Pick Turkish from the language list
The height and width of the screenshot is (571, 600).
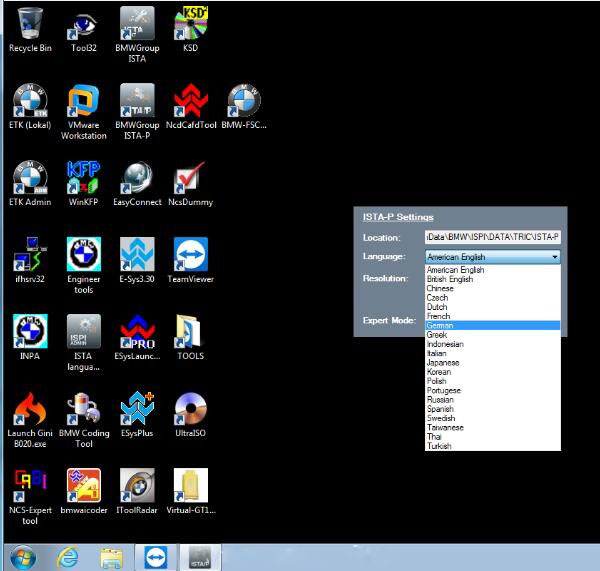pyautogui.click(x=492, y=446)
